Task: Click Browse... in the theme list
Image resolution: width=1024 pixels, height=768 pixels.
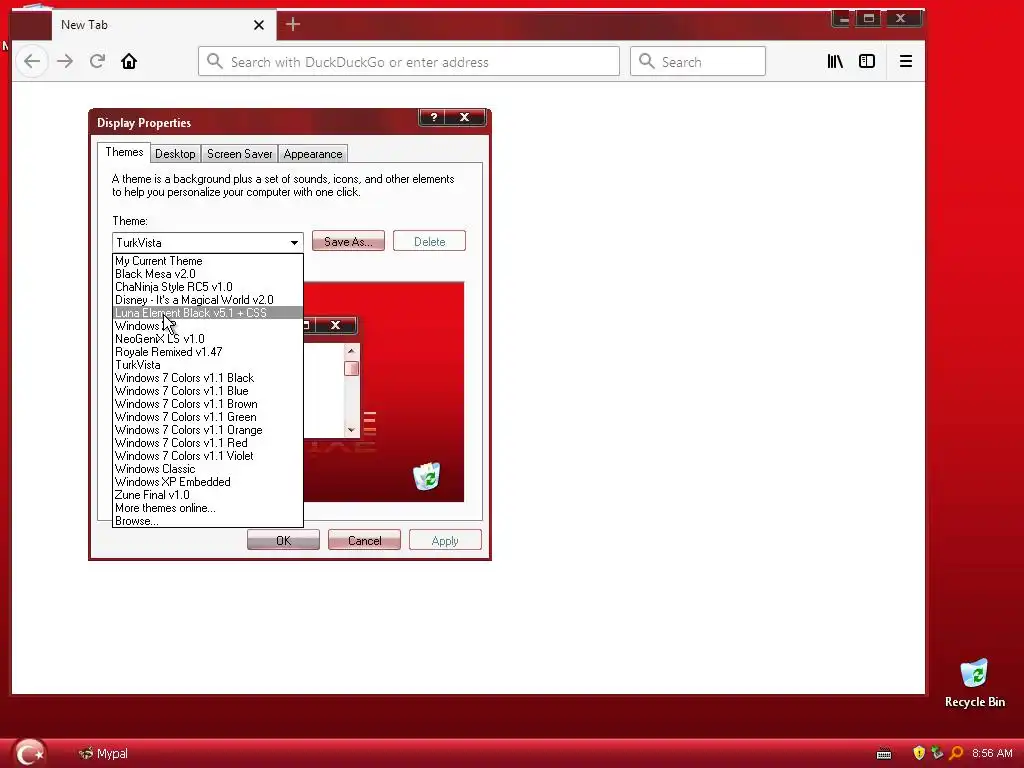Action: point(208,521)
